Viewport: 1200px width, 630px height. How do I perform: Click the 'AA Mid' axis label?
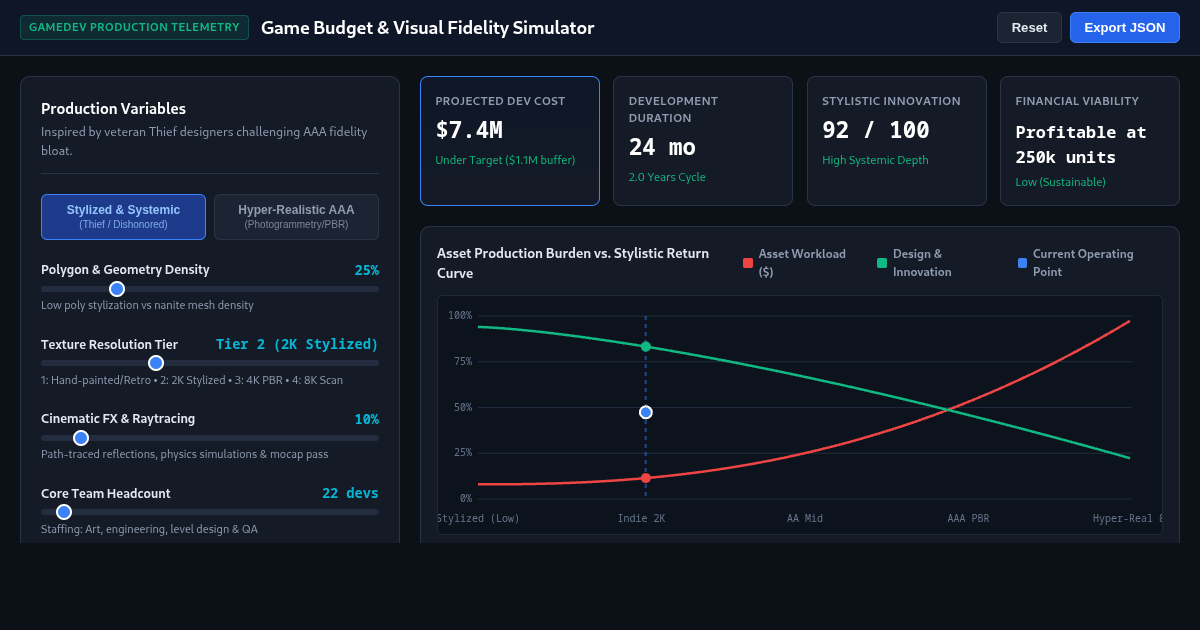coord(805,519)
